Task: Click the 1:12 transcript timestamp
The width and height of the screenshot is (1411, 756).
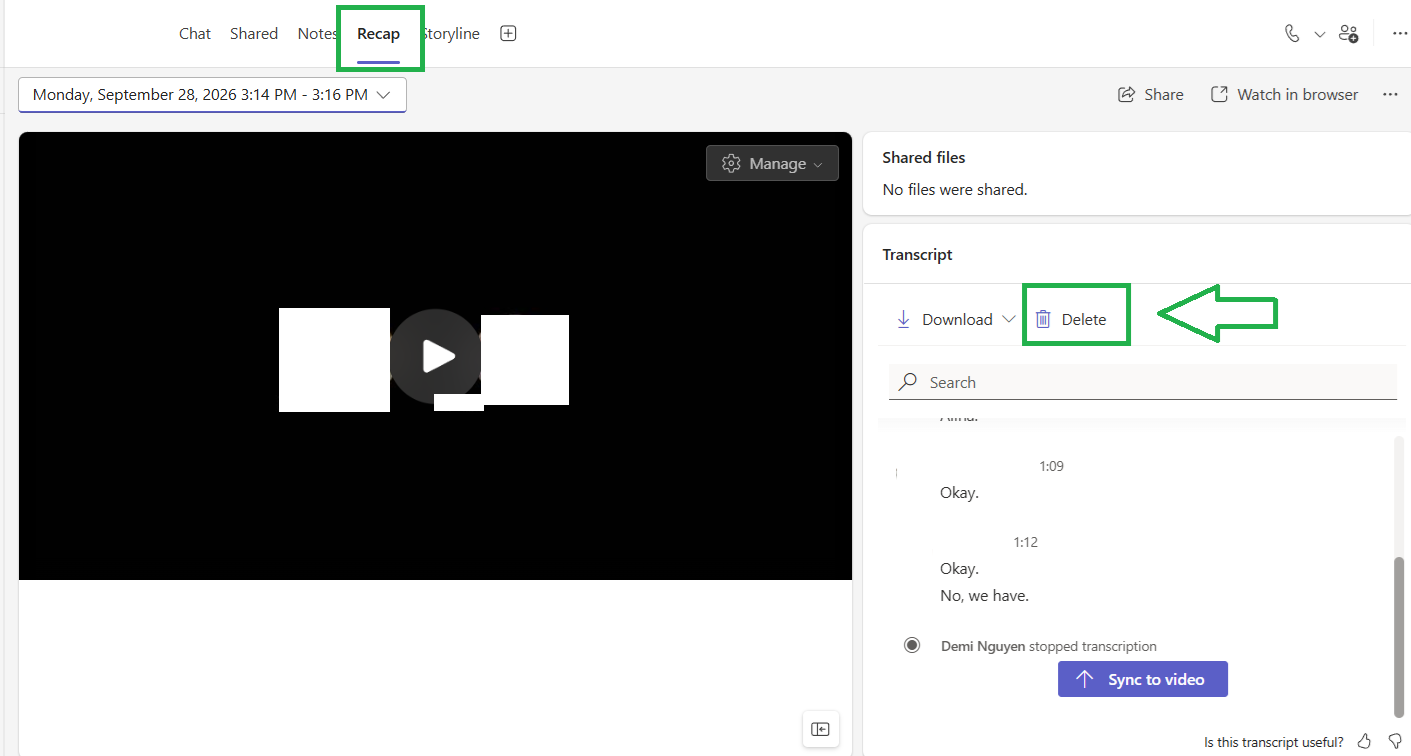Action: tap(1025, 542)
